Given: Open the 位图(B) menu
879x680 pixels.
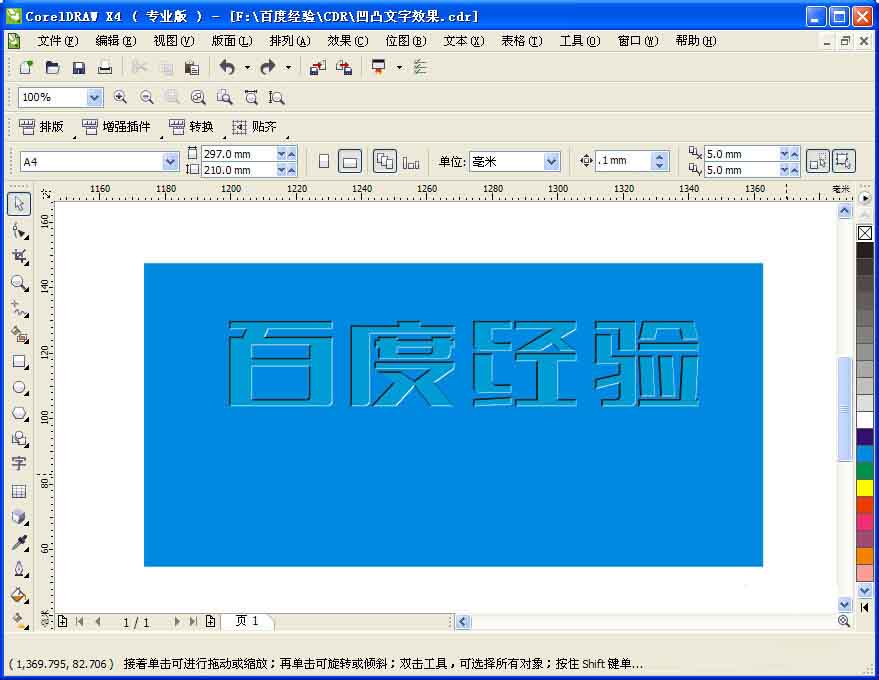Looking at the screenshot, I should tap(406, 41).
